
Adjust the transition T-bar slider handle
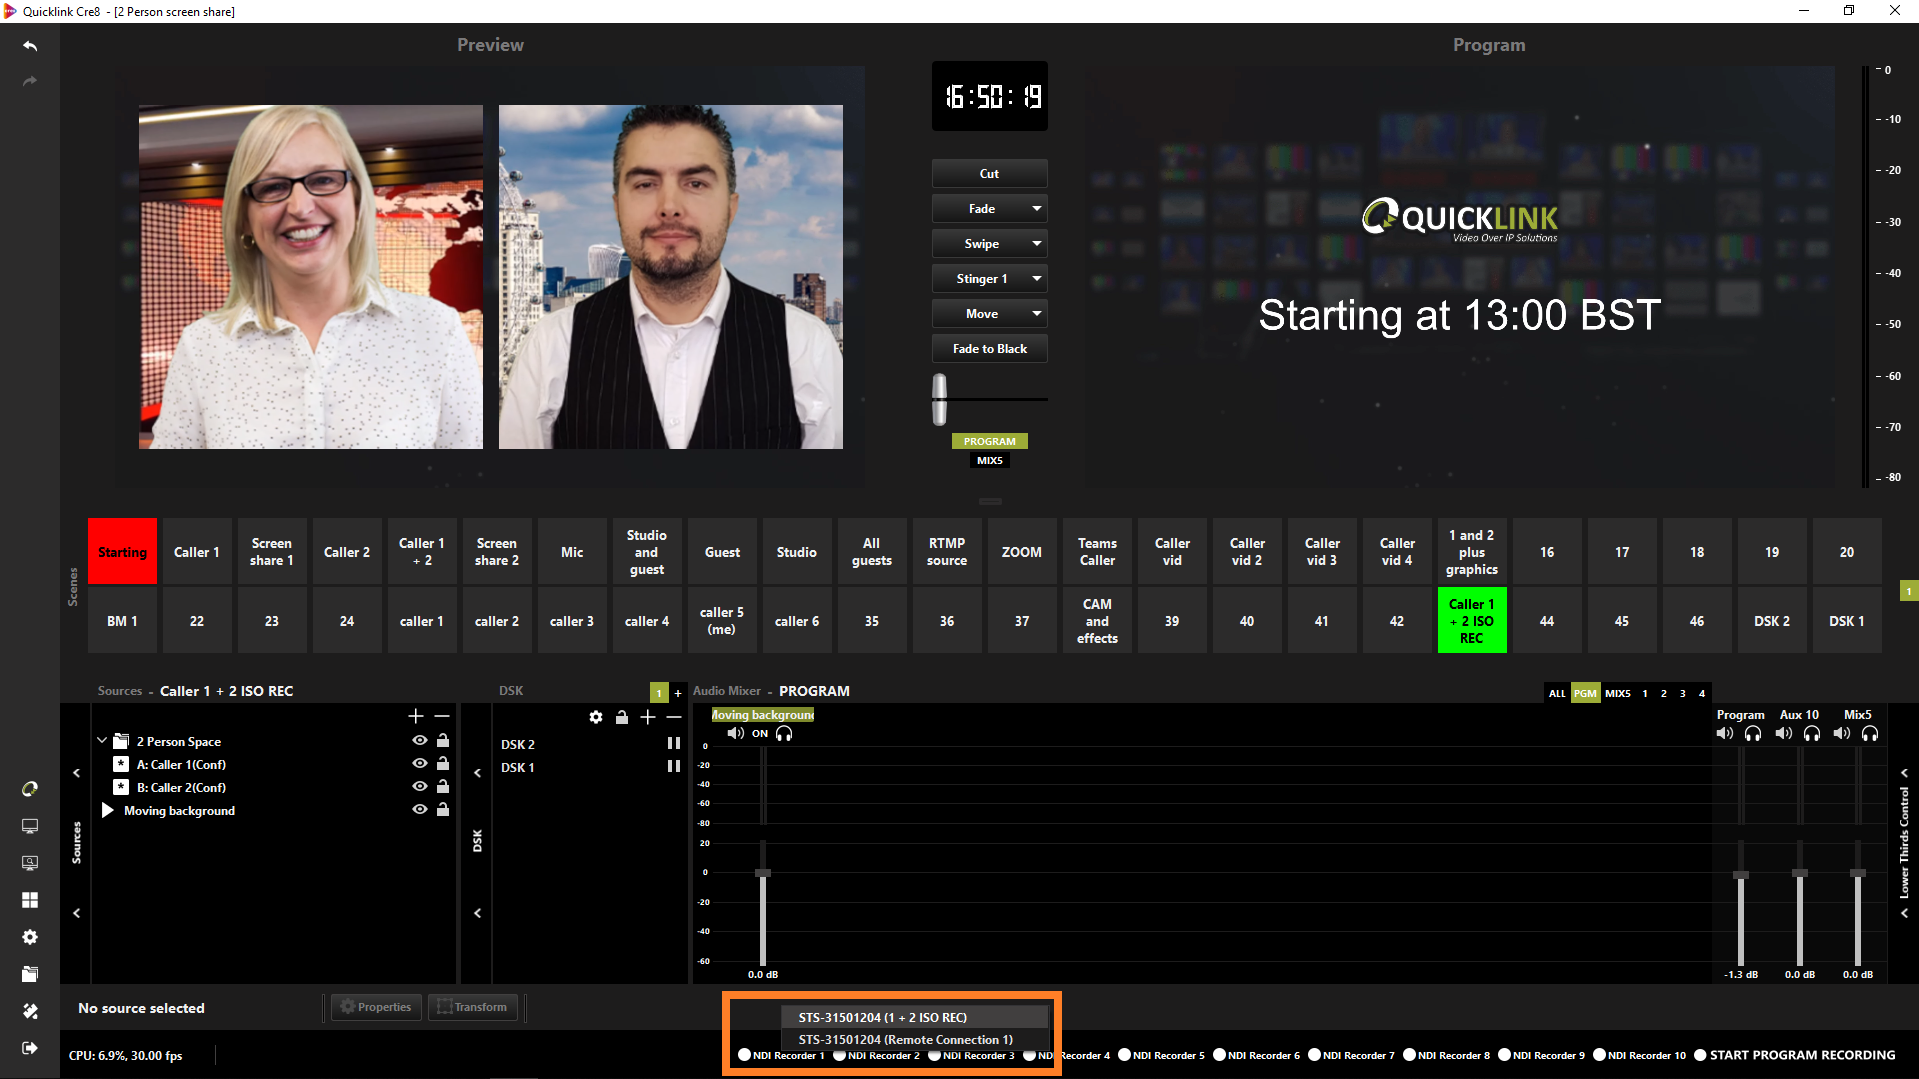pyautogui.click(x=940, y=399)
